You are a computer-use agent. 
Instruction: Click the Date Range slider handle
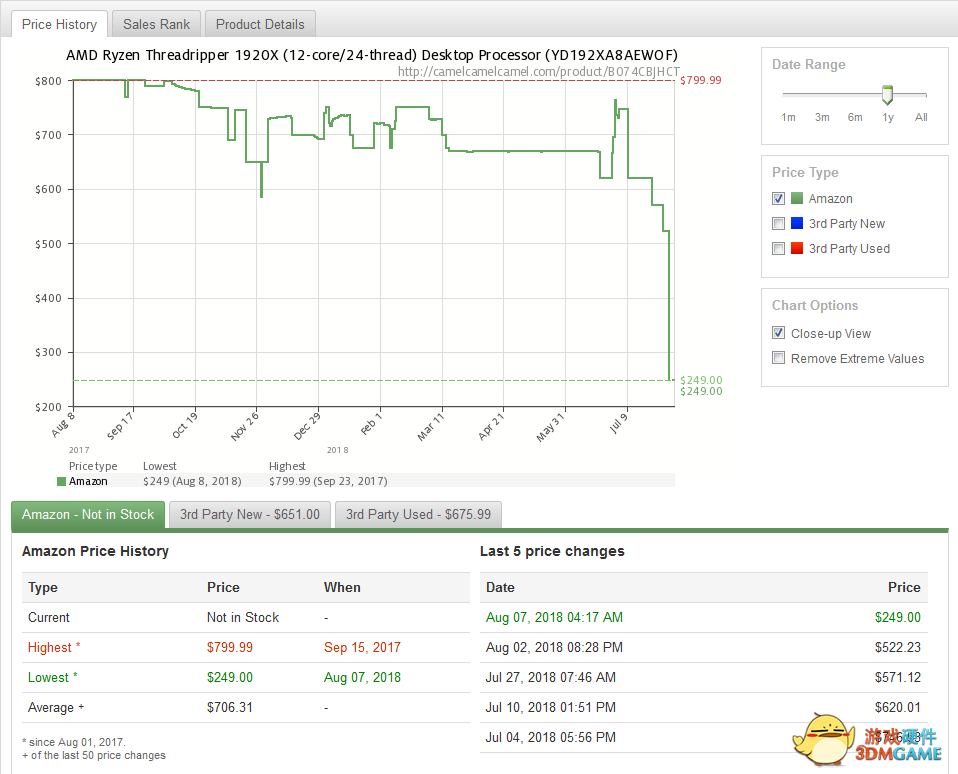pos(888,95)
